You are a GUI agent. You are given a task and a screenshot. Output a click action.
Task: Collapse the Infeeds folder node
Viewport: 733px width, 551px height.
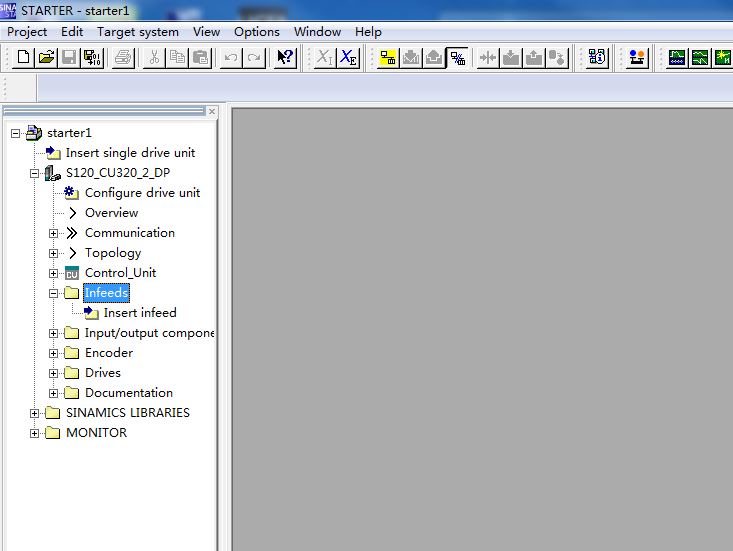(x=54, y=293)
